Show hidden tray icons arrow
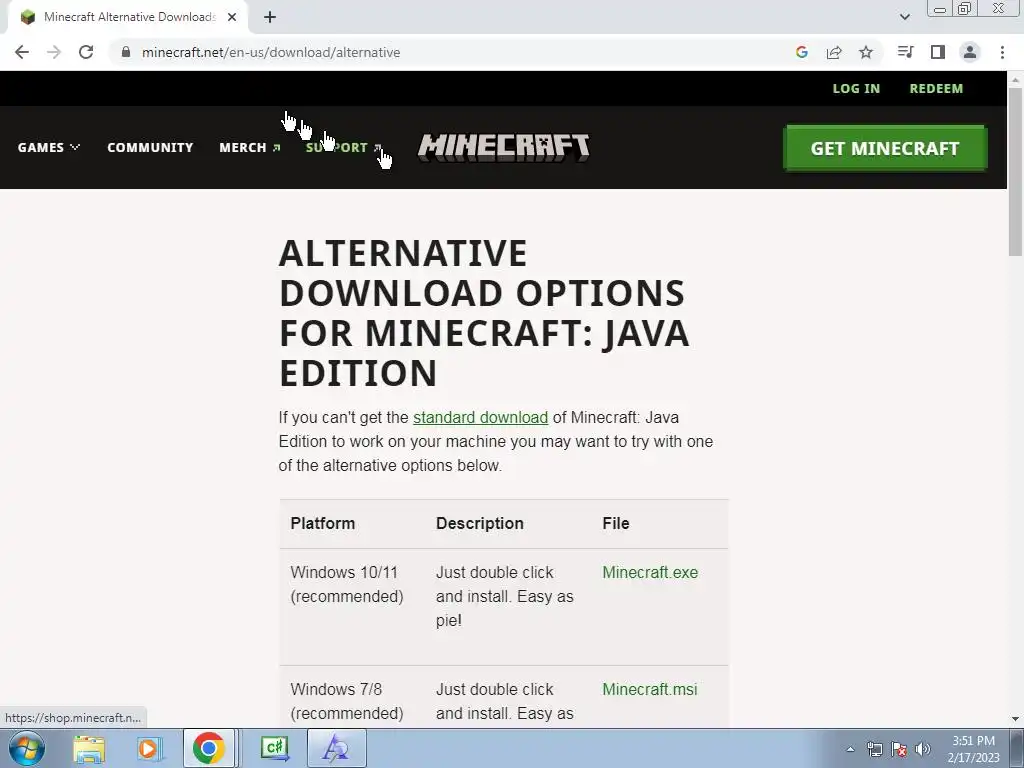This screenshot has width=1024, height=768. coord(850,749)
